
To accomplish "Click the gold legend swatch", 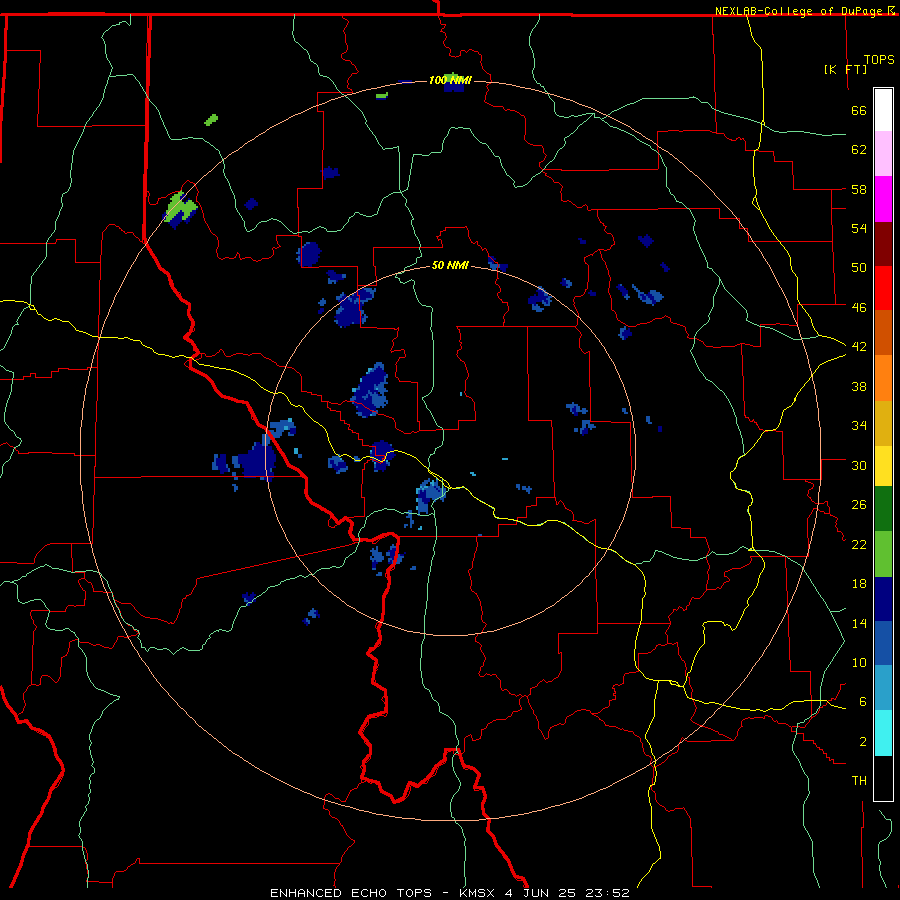I will 883,423.
